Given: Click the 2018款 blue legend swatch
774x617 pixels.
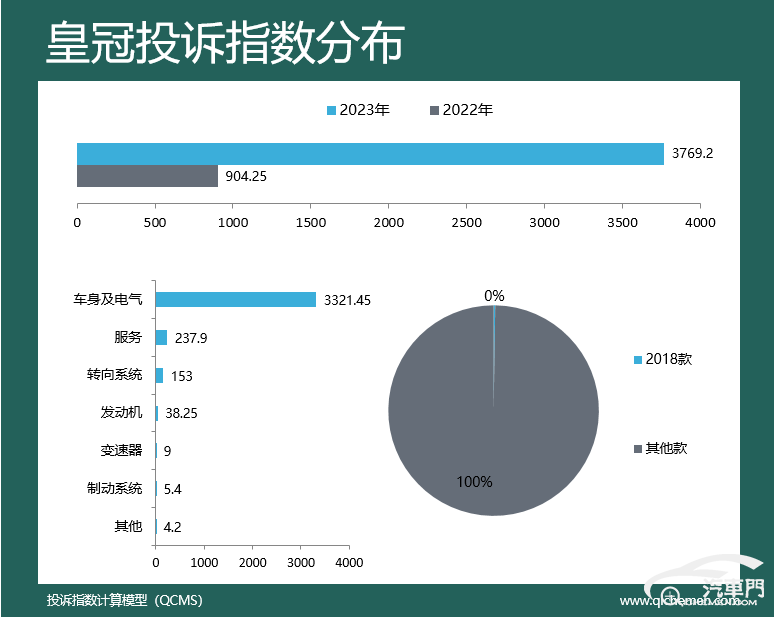Looking at the screenshot, I should (638, 360).
